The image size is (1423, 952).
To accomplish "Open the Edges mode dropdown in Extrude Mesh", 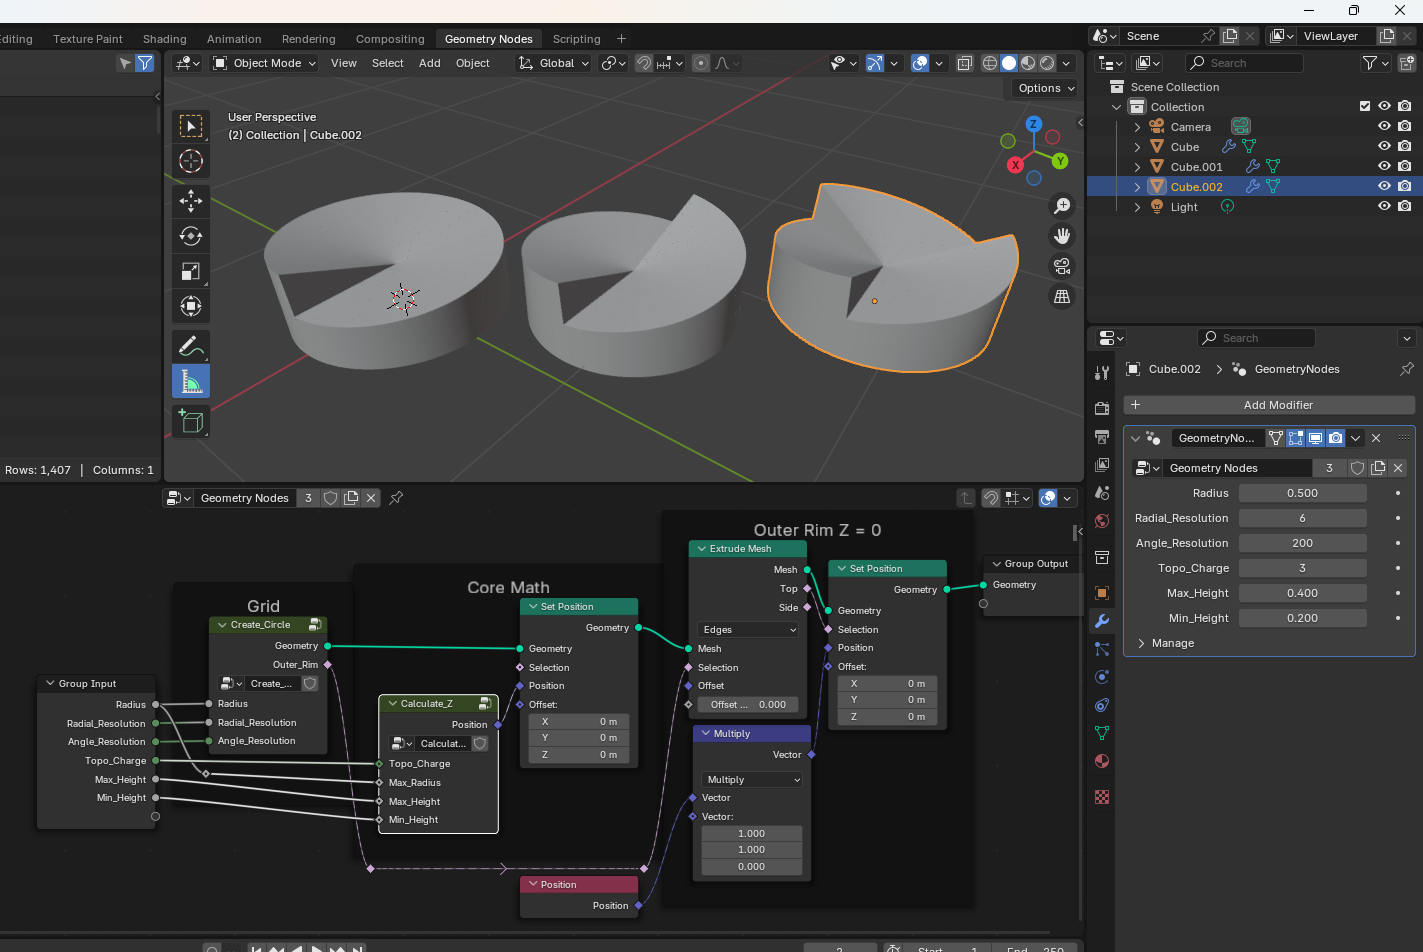I will tap(749, 630).
